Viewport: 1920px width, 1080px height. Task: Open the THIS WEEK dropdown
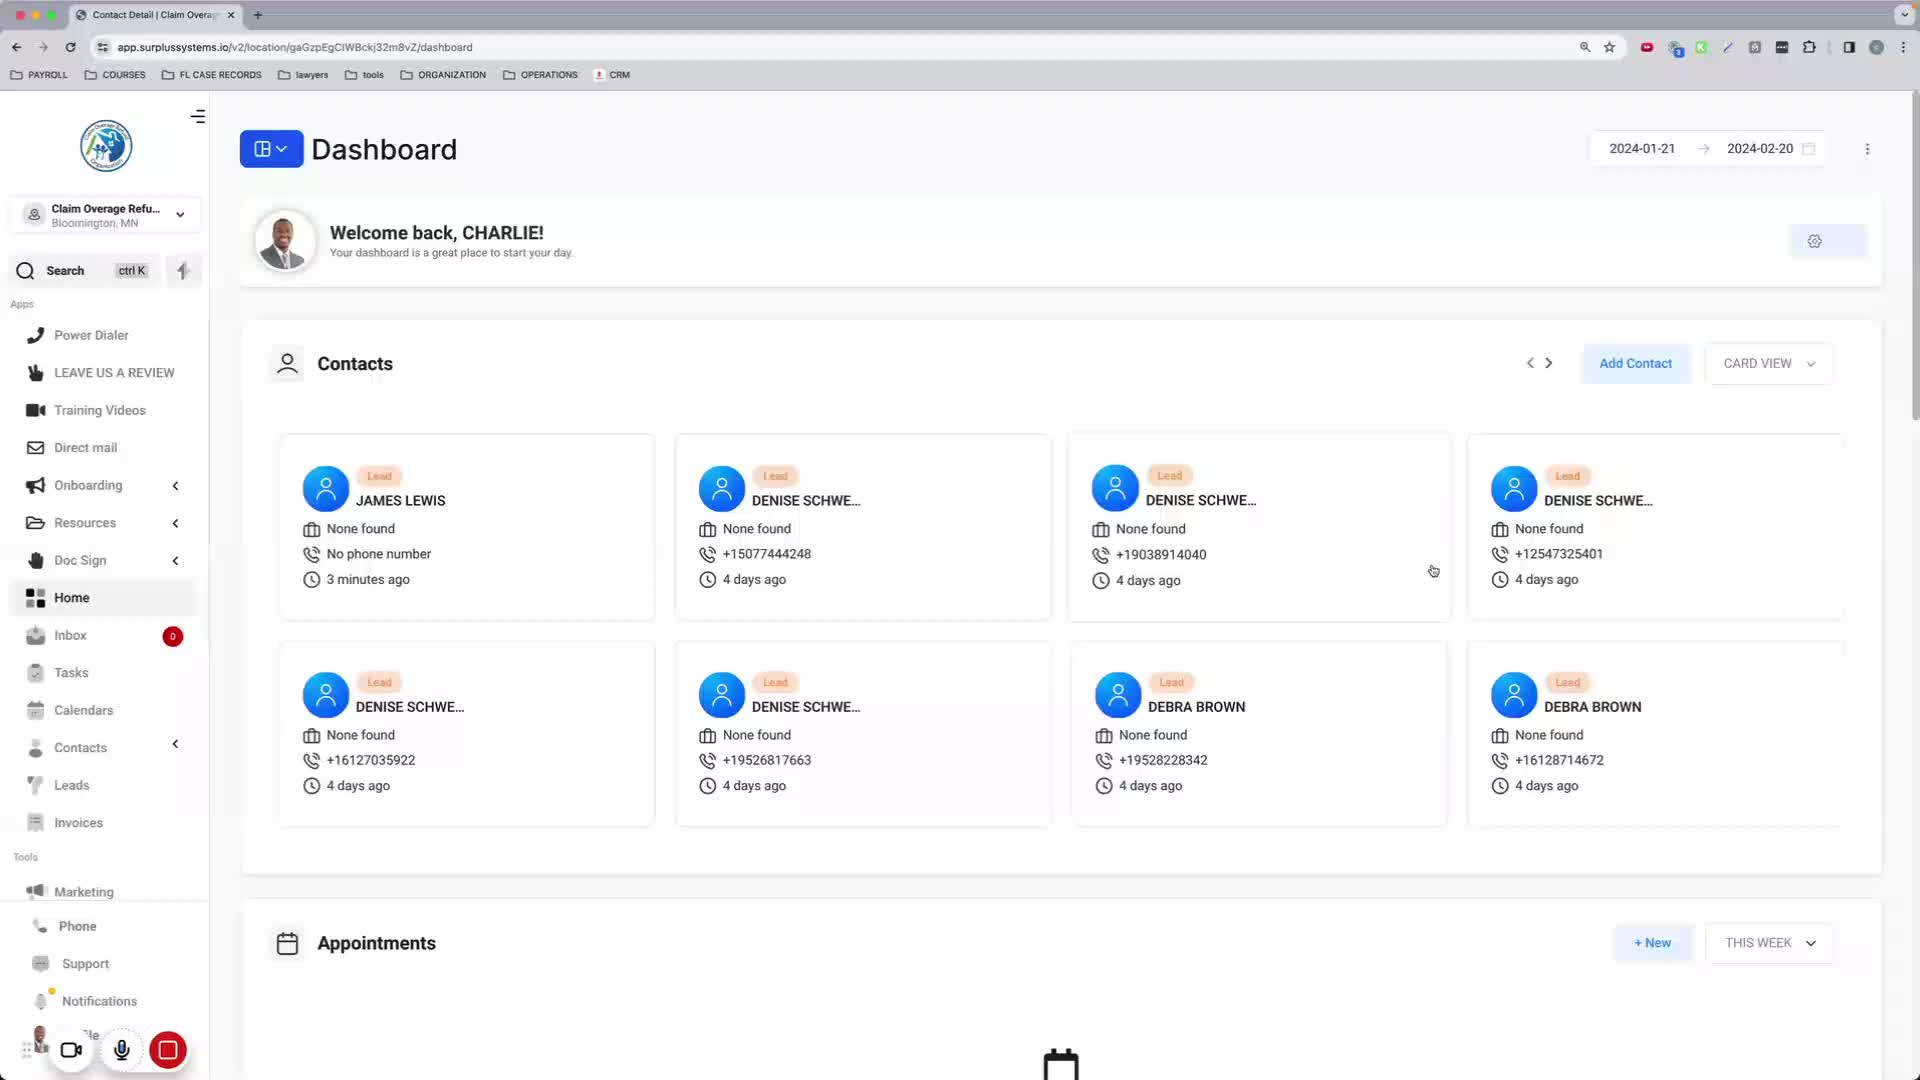point(1768,943)
